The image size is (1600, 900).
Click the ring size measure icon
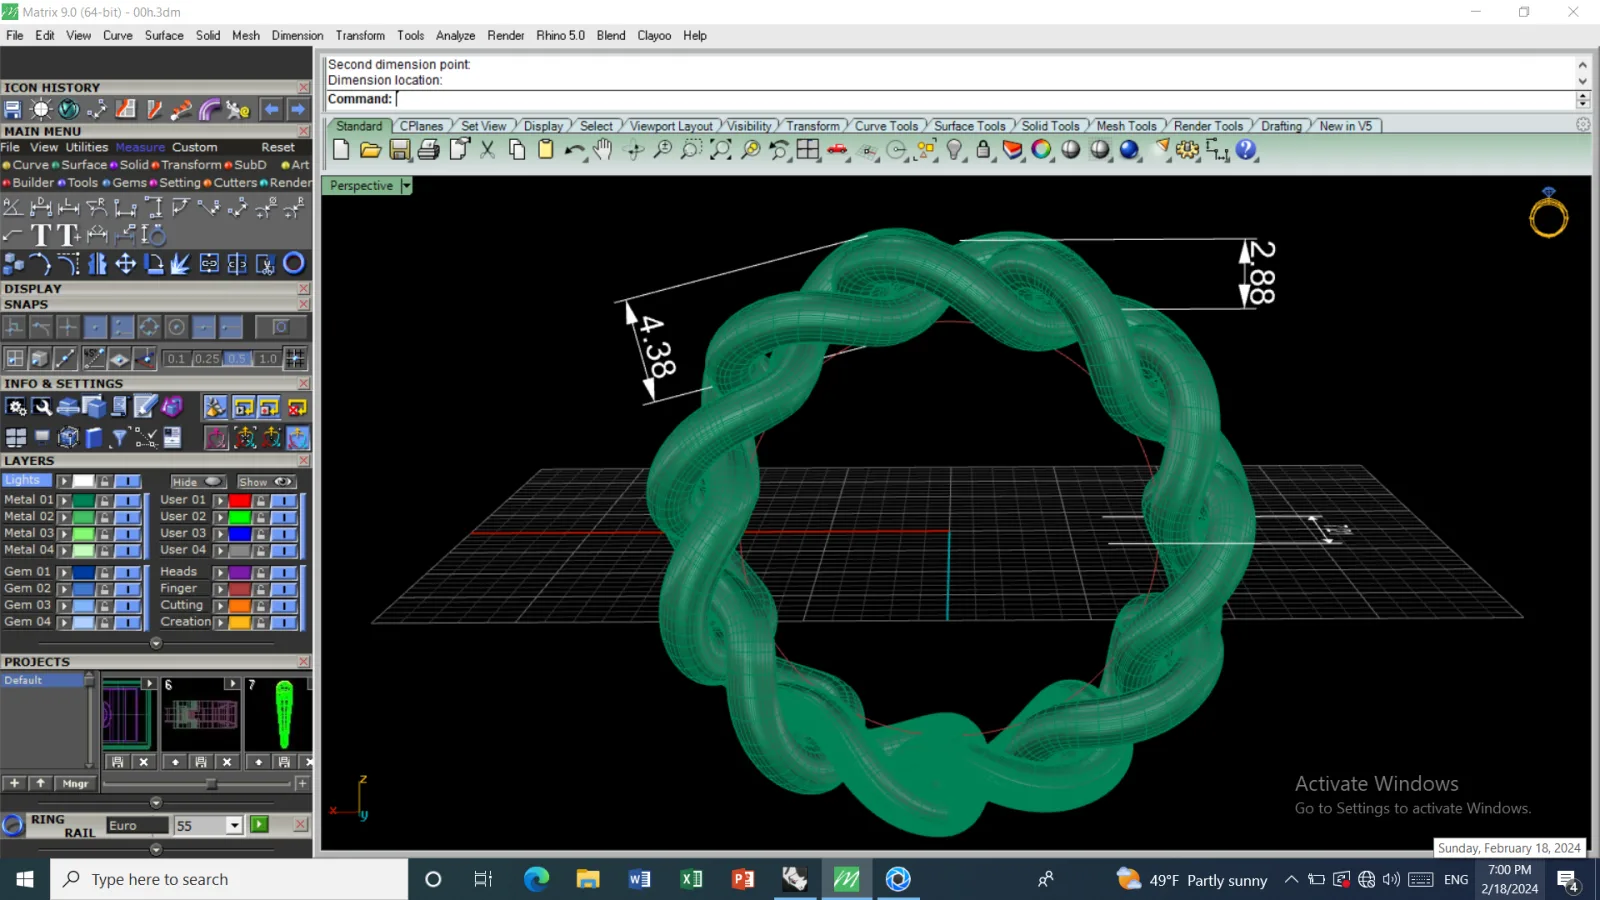click(153, 235)
